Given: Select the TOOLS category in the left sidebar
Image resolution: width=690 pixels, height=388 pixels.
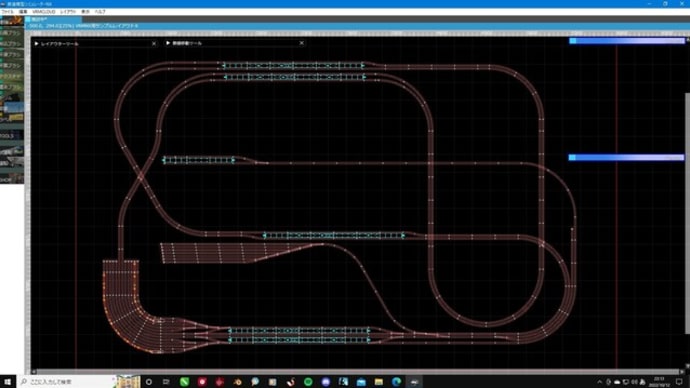Looking at the screenshot, I should (12, 136).
